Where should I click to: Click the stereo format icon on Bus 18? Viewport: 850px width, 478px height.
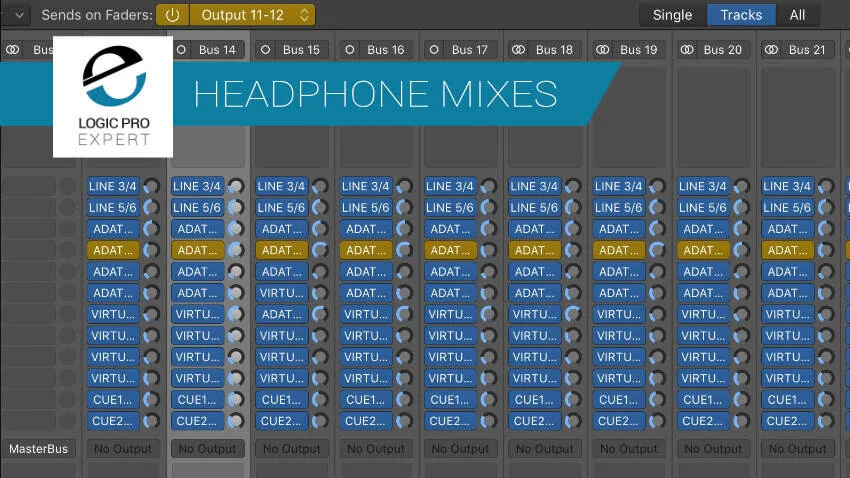(519, 50)
